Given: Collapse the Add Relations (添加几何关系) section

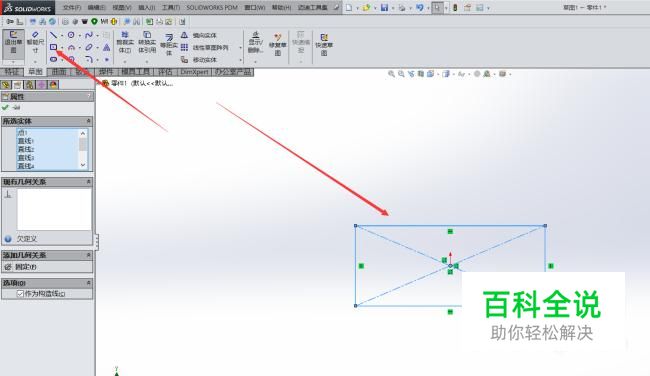Looking at the screenshot, I should [88, 255].
